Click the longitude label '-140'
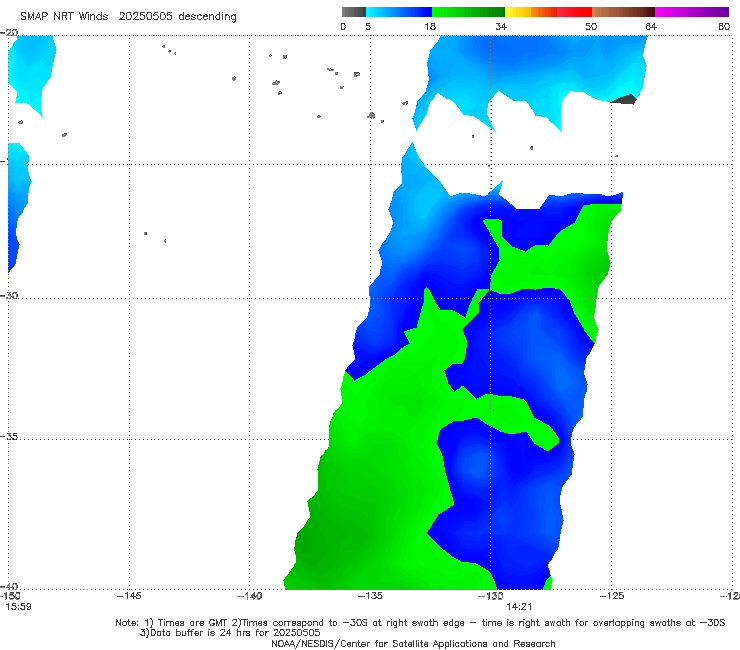The height and width of the screenshot is (650, 740). click(249, 596)
